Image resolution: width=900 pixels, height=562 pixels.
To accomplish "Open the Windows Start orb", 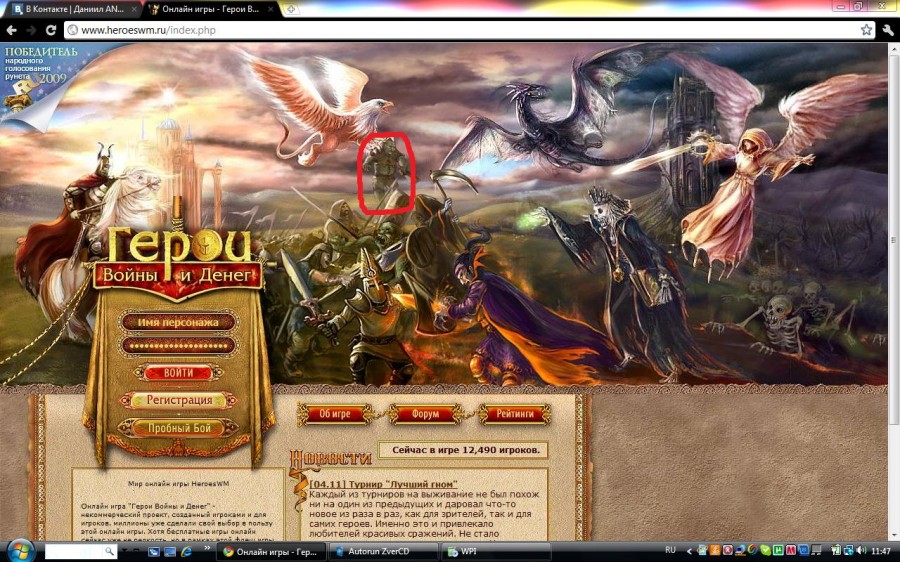I will click(x=20, y=551).
